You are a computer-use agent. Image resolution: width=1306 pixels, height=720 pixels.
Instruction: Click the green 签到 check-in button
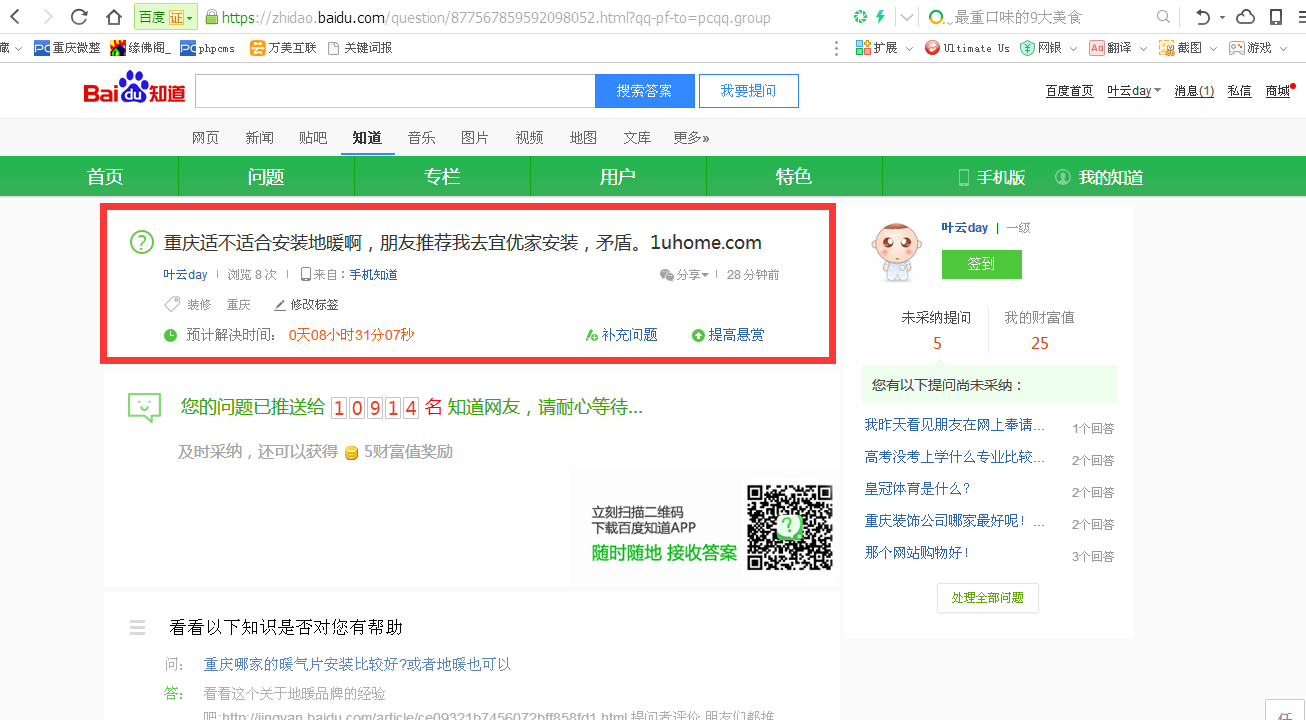[981, 264]
